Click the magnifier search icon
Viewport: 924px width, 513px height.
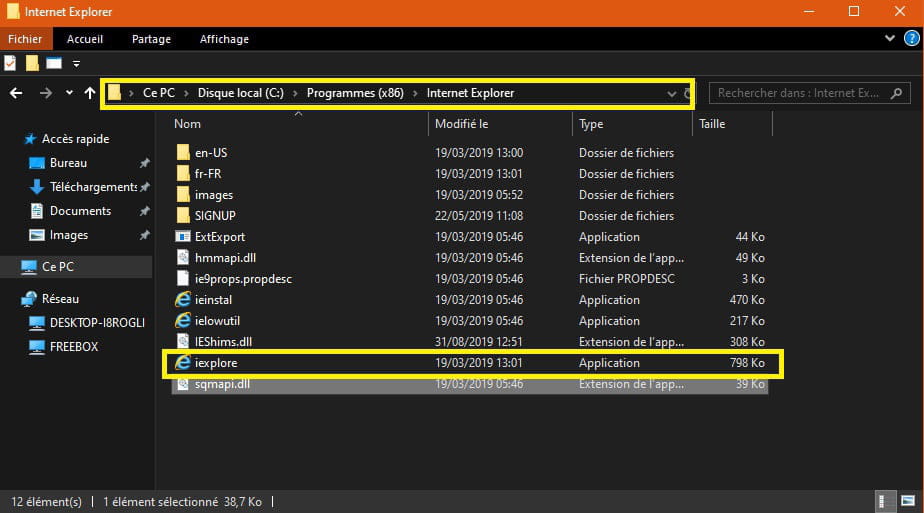click(x=896, y=93)
